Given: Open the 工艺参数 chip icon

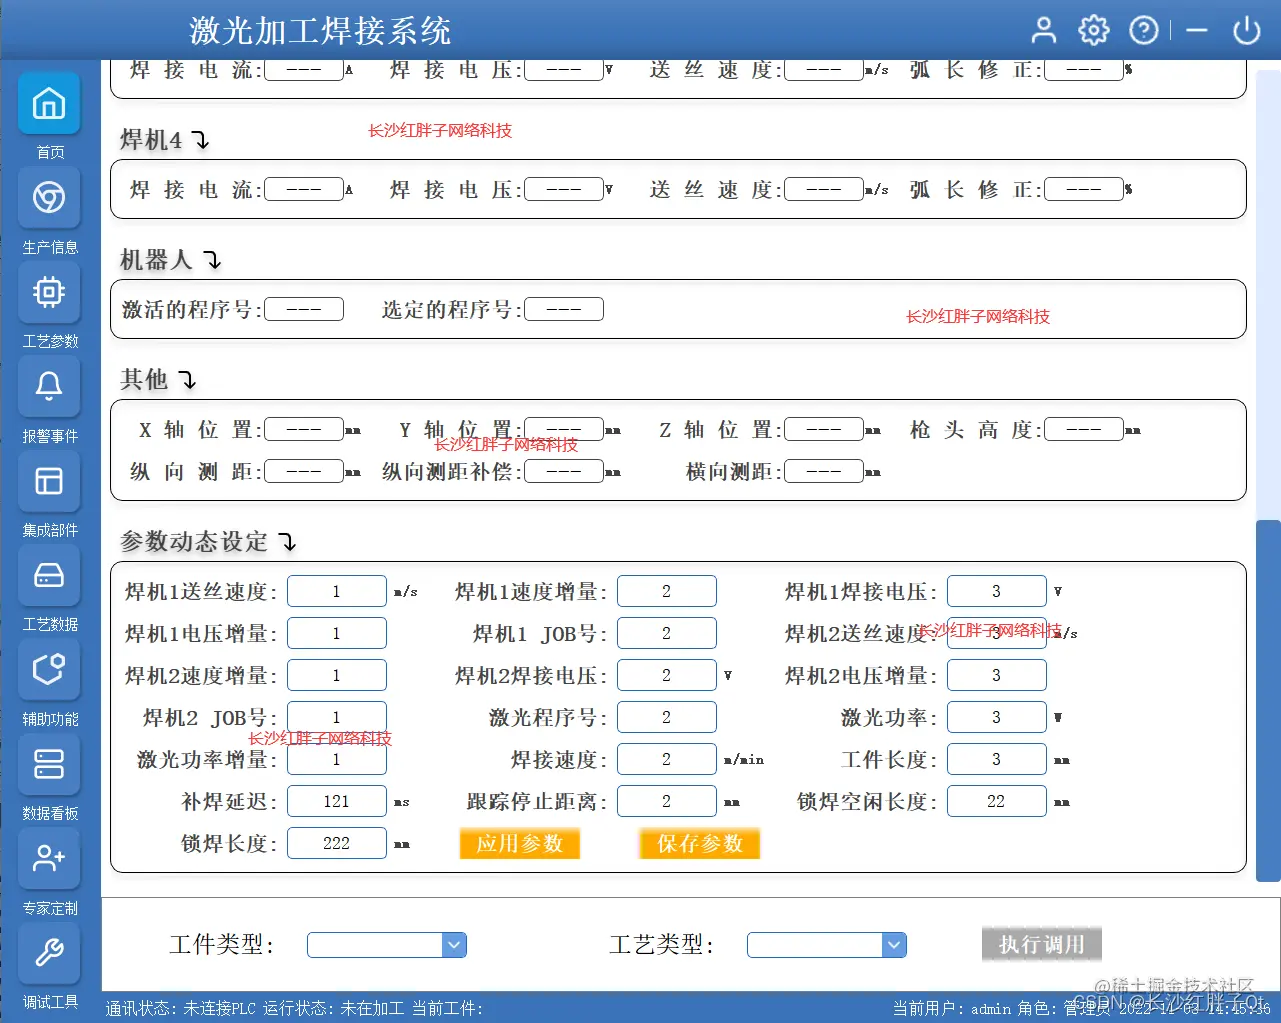Looking at the screenshot, I should [49, 292].
